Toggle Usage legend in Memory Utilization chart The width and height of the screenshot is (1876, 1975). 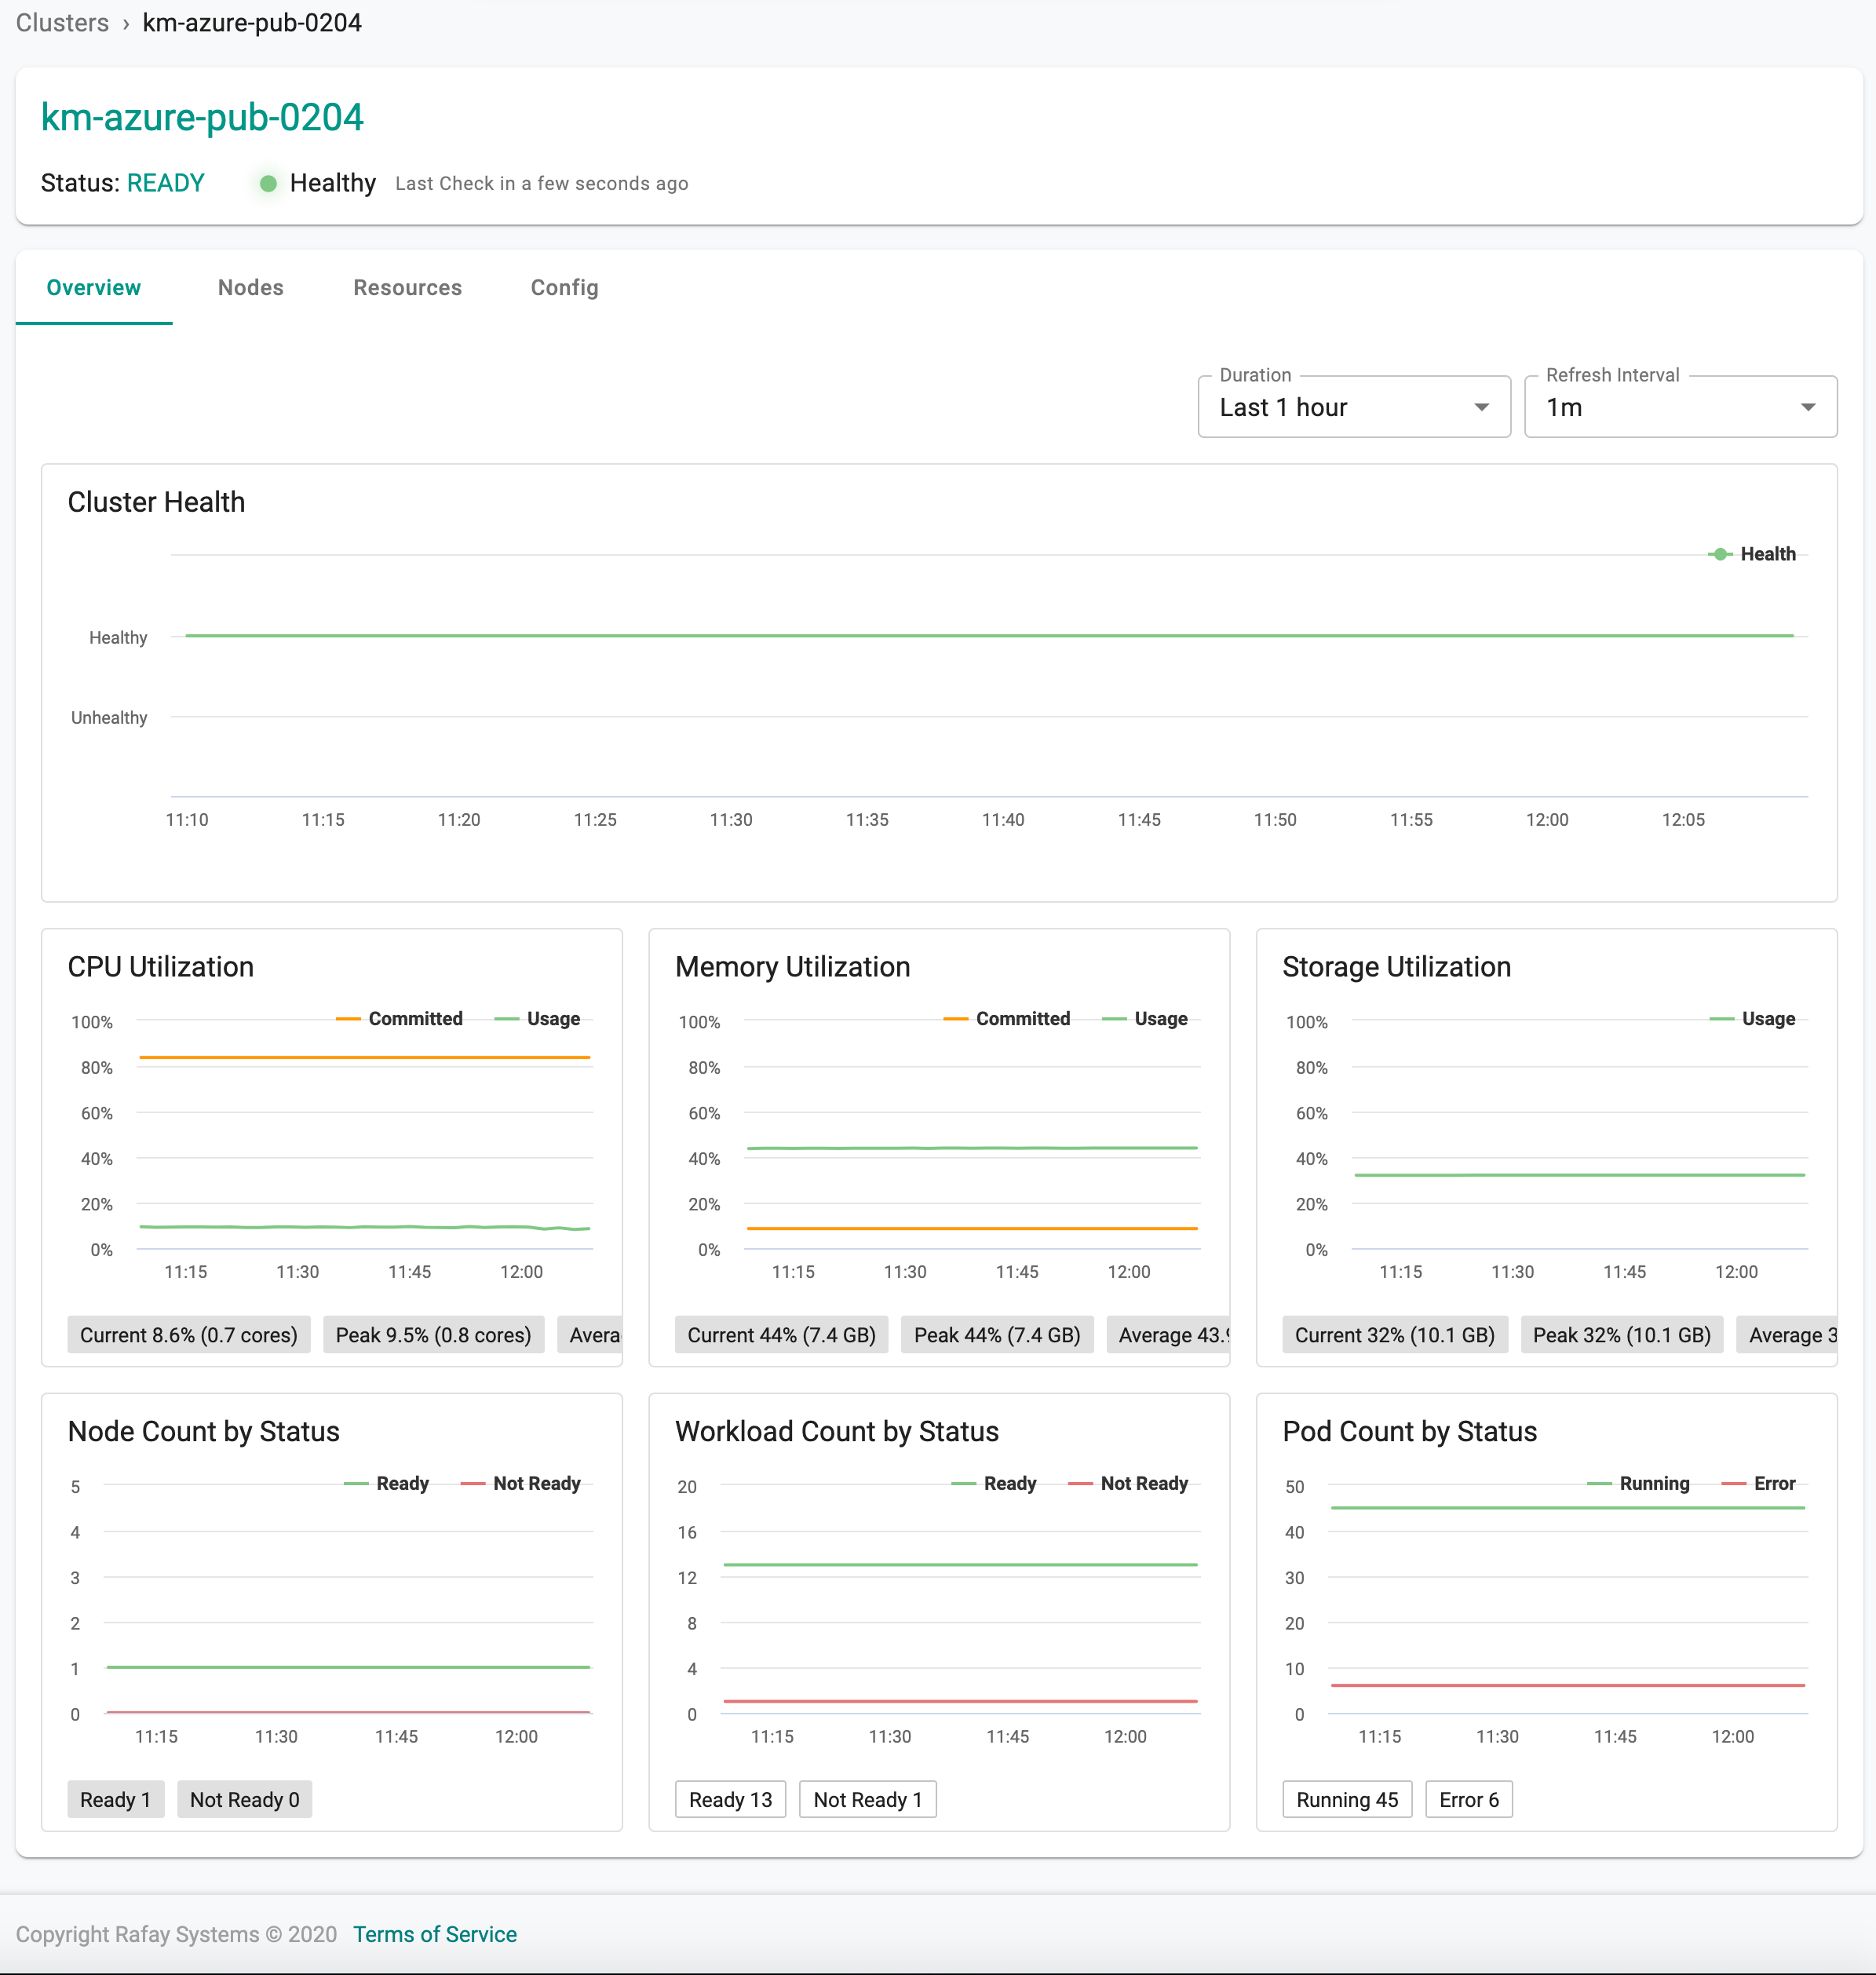[x=1145, y=1018]
